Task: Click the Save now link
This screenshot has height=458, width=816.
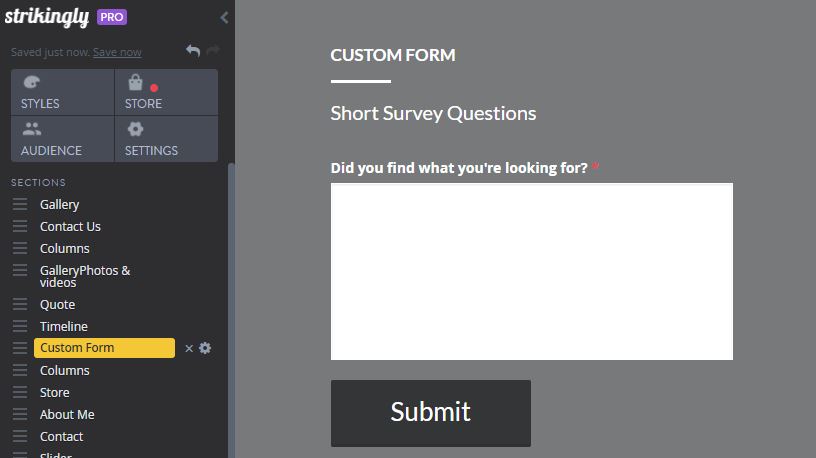Action: [x=117, y=52]
